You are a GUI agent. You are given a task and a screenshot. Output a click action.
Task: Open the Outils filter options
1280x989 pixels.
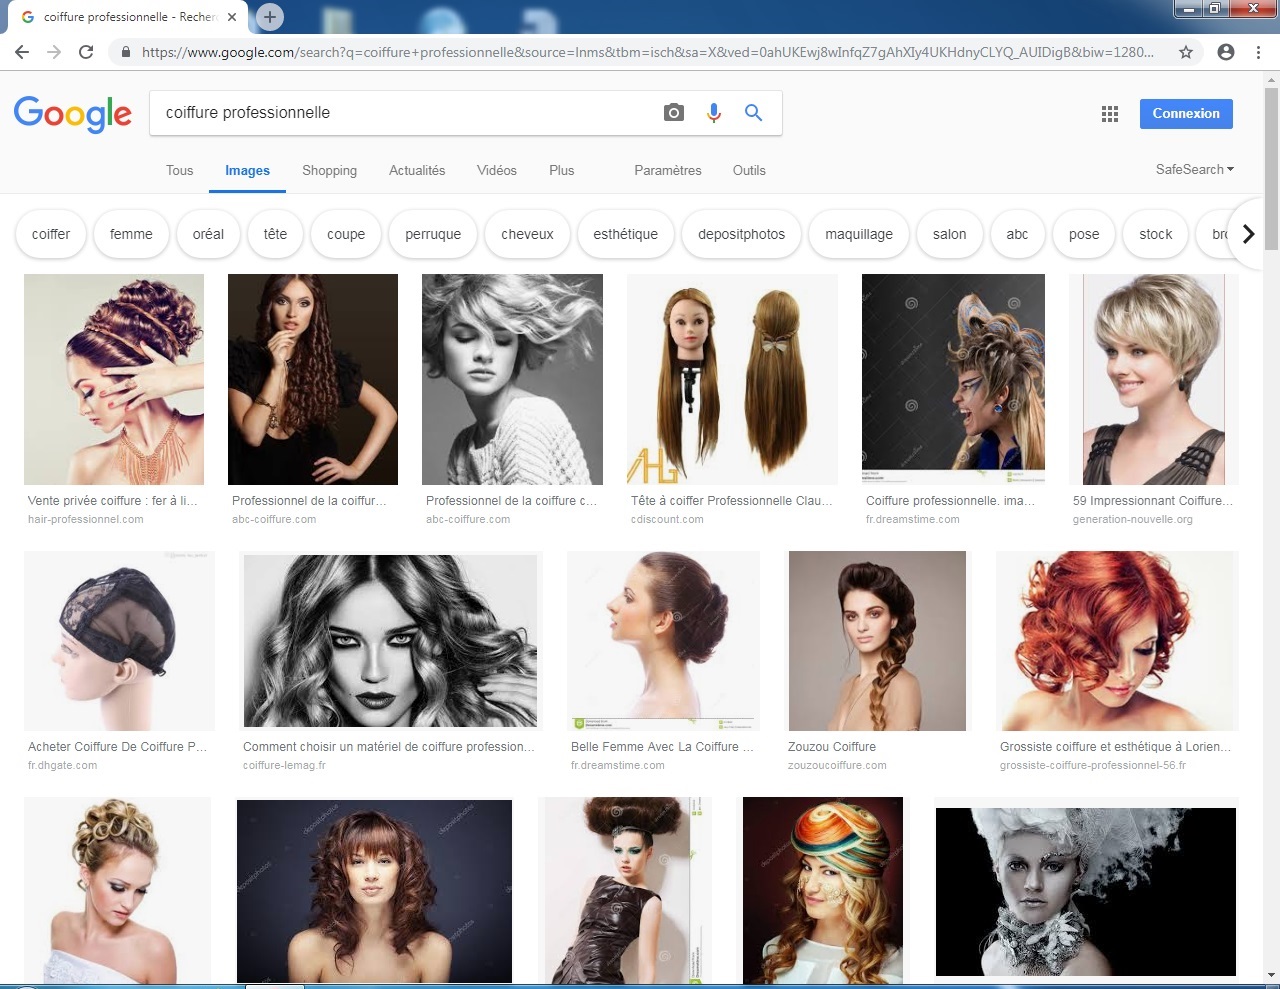[x=749, y=170]
